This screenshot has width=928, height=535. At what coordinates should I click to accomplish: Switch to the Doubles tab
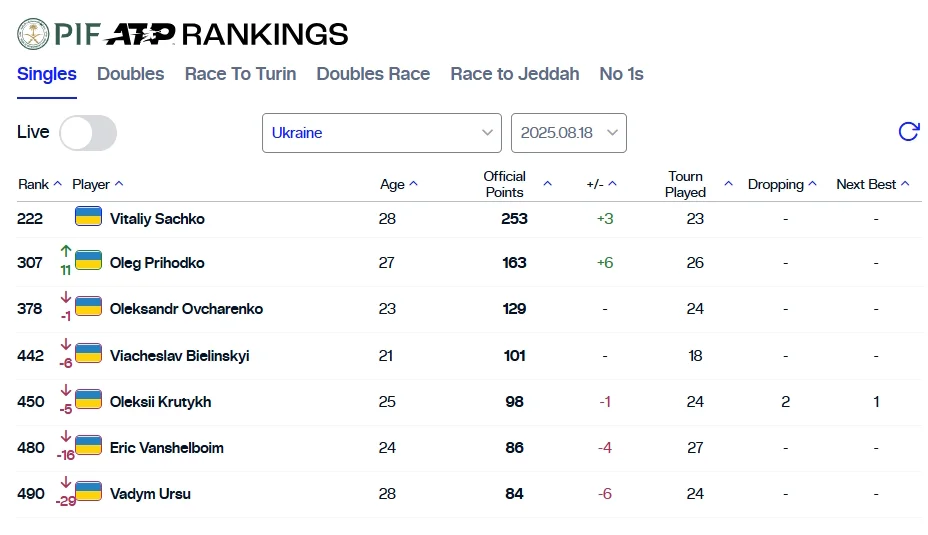[x=130, y=74]
